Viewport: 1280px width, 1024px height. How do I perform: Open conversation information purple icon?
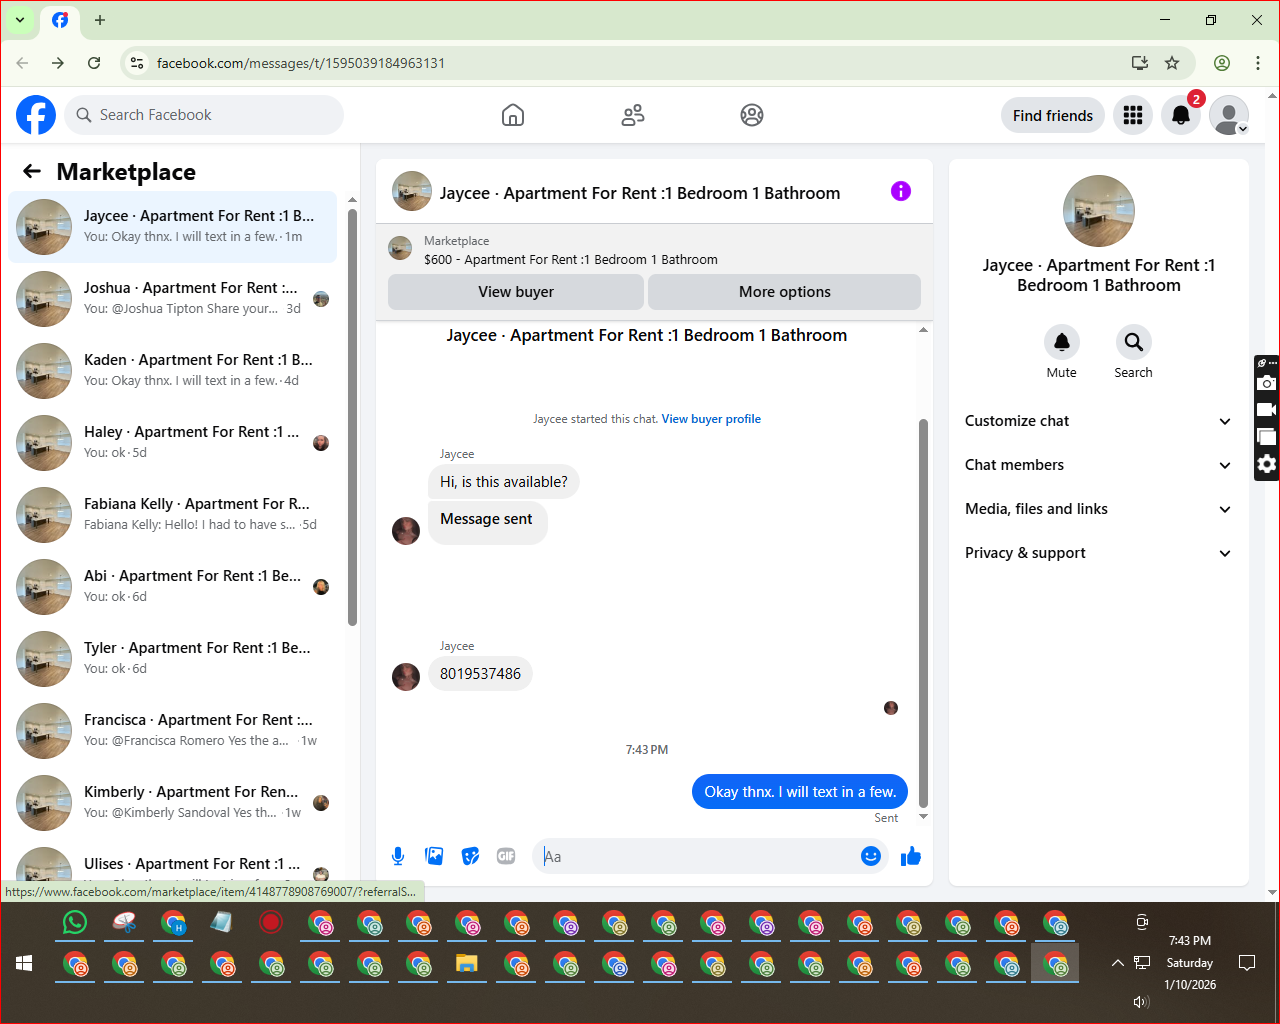pyautogui.click(x=901, y=191)
